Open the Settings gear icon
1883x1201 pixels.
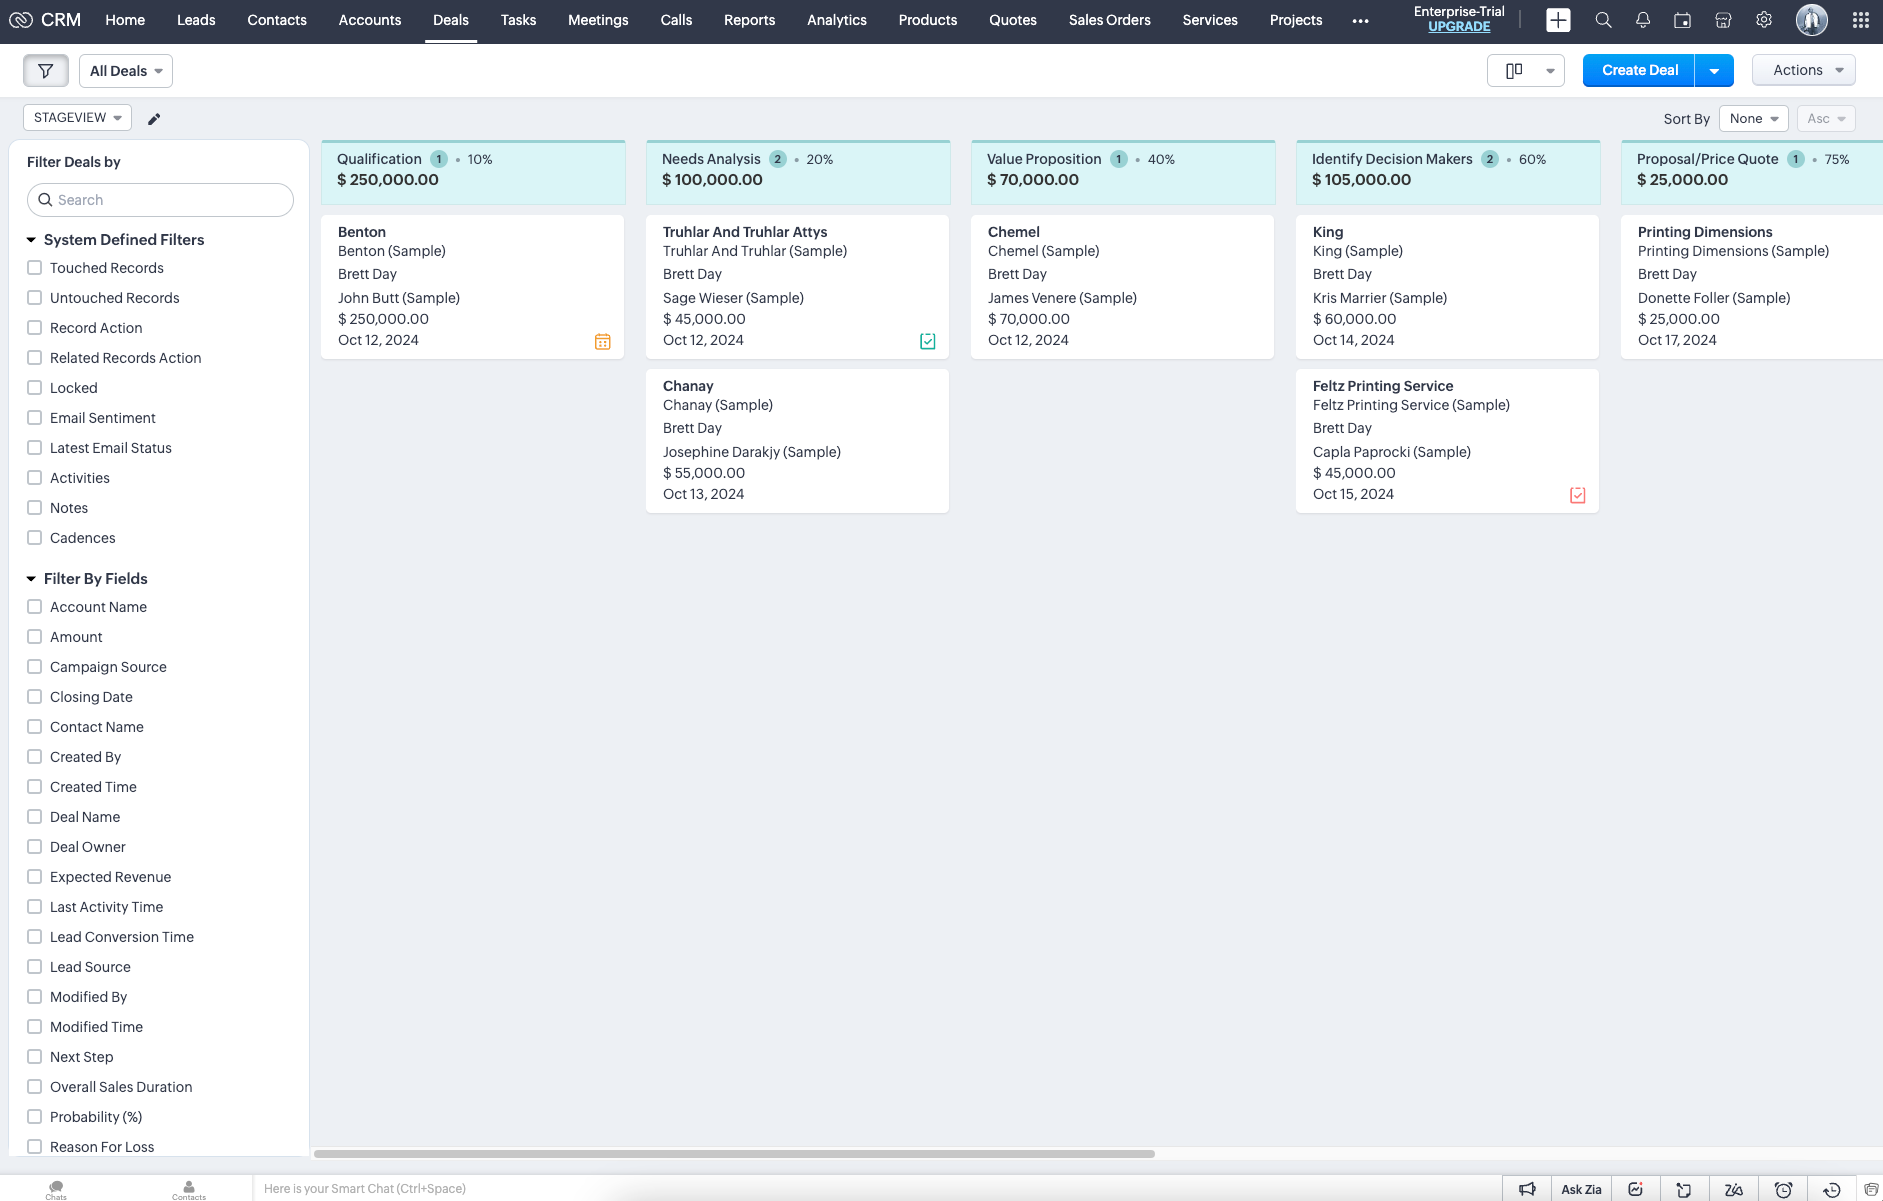[x=1764, y=20]
